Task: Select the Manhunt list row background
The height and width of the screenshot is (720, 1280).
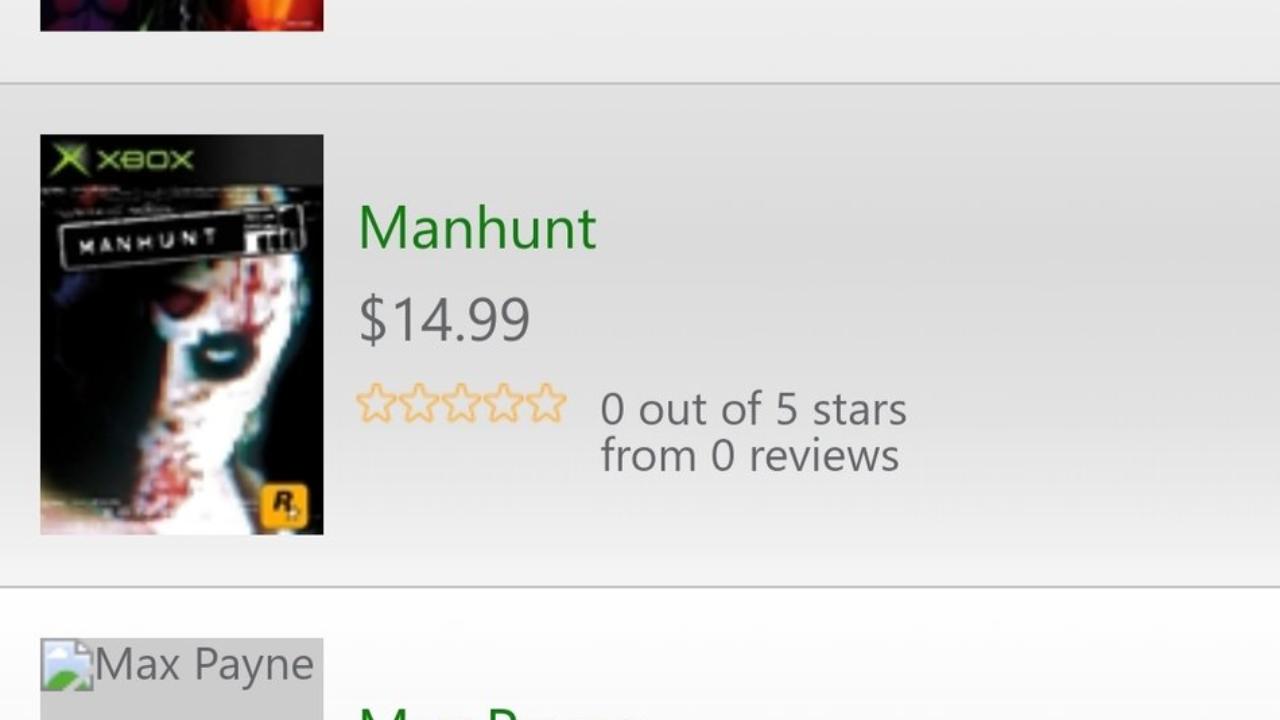Action: click(640, 335)
